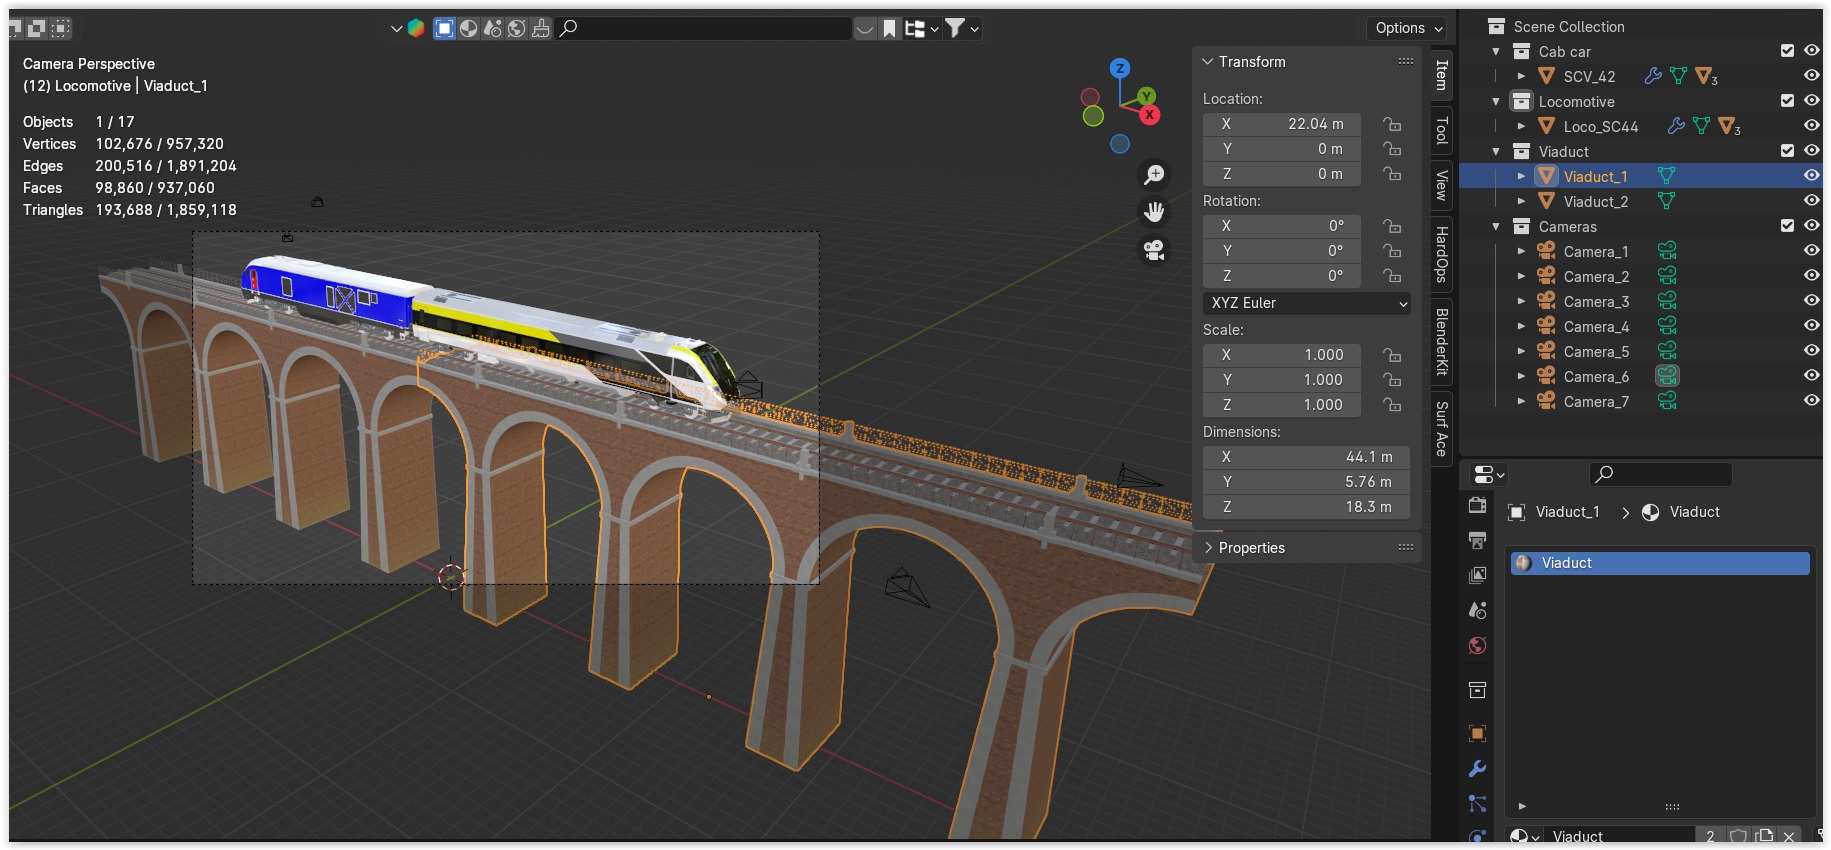Toggle the lock next to Scale Z
This screenshot has width=1831, height=850.
[1391, 405]
